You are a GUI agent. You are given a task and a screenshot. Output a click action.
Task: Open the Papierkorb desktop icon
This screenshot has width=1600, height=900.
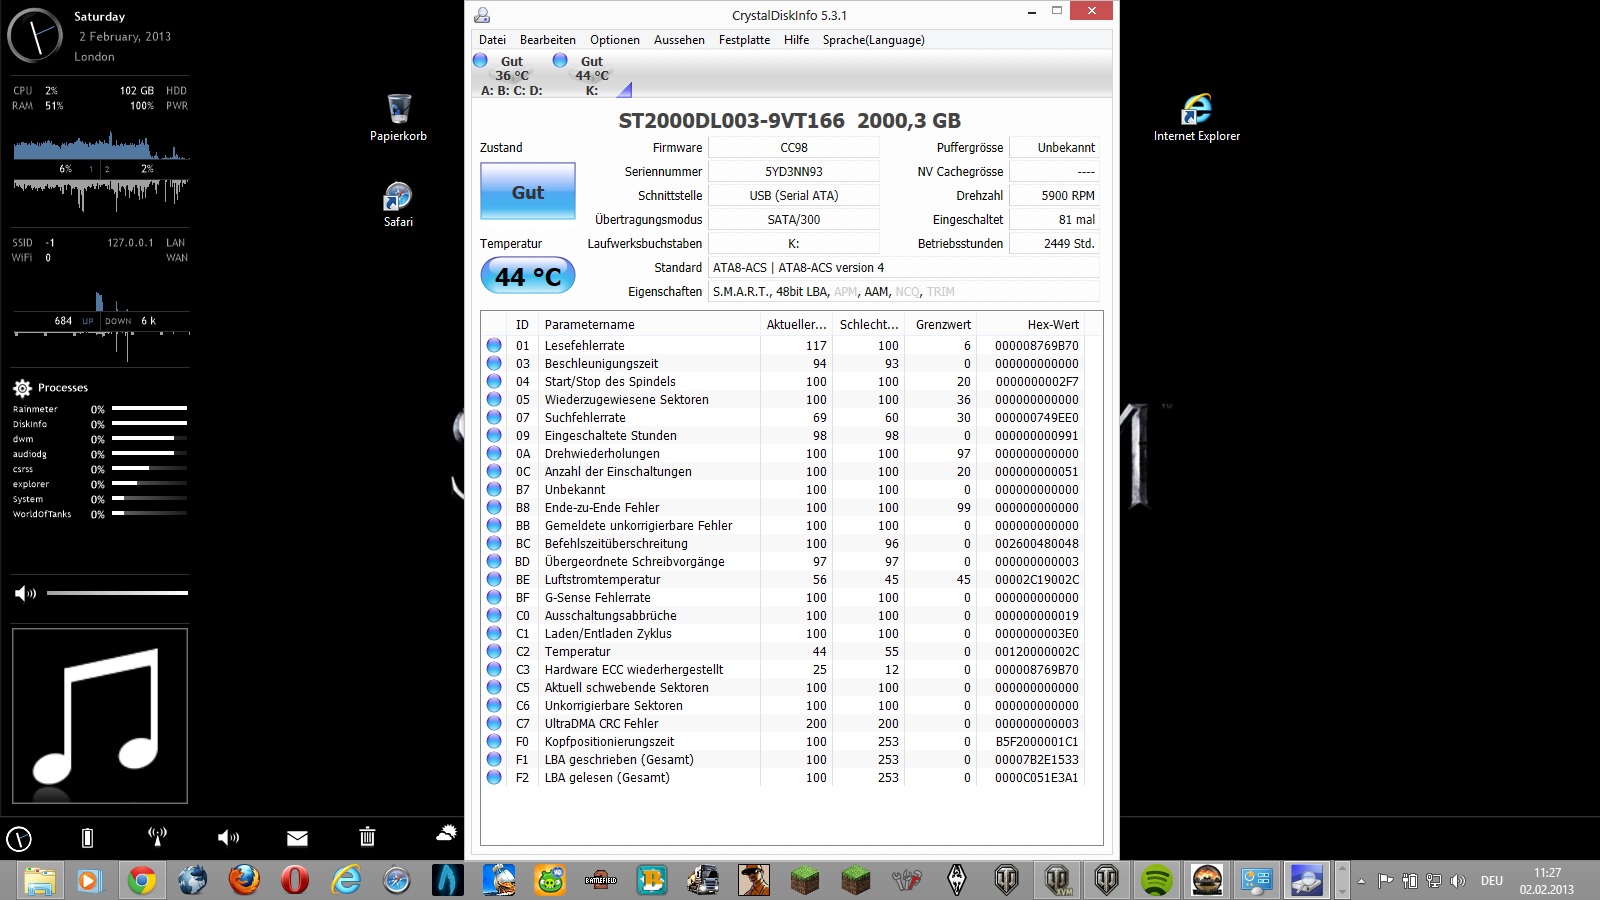(398, 117)
